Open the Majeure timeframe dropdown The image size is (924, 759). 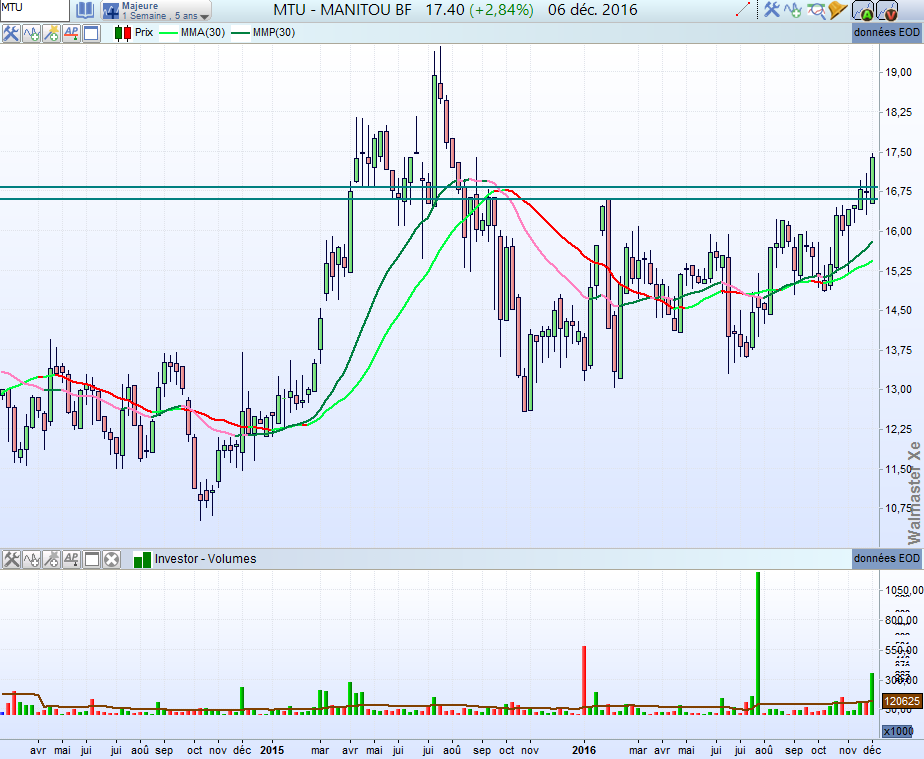coord(156,11)
